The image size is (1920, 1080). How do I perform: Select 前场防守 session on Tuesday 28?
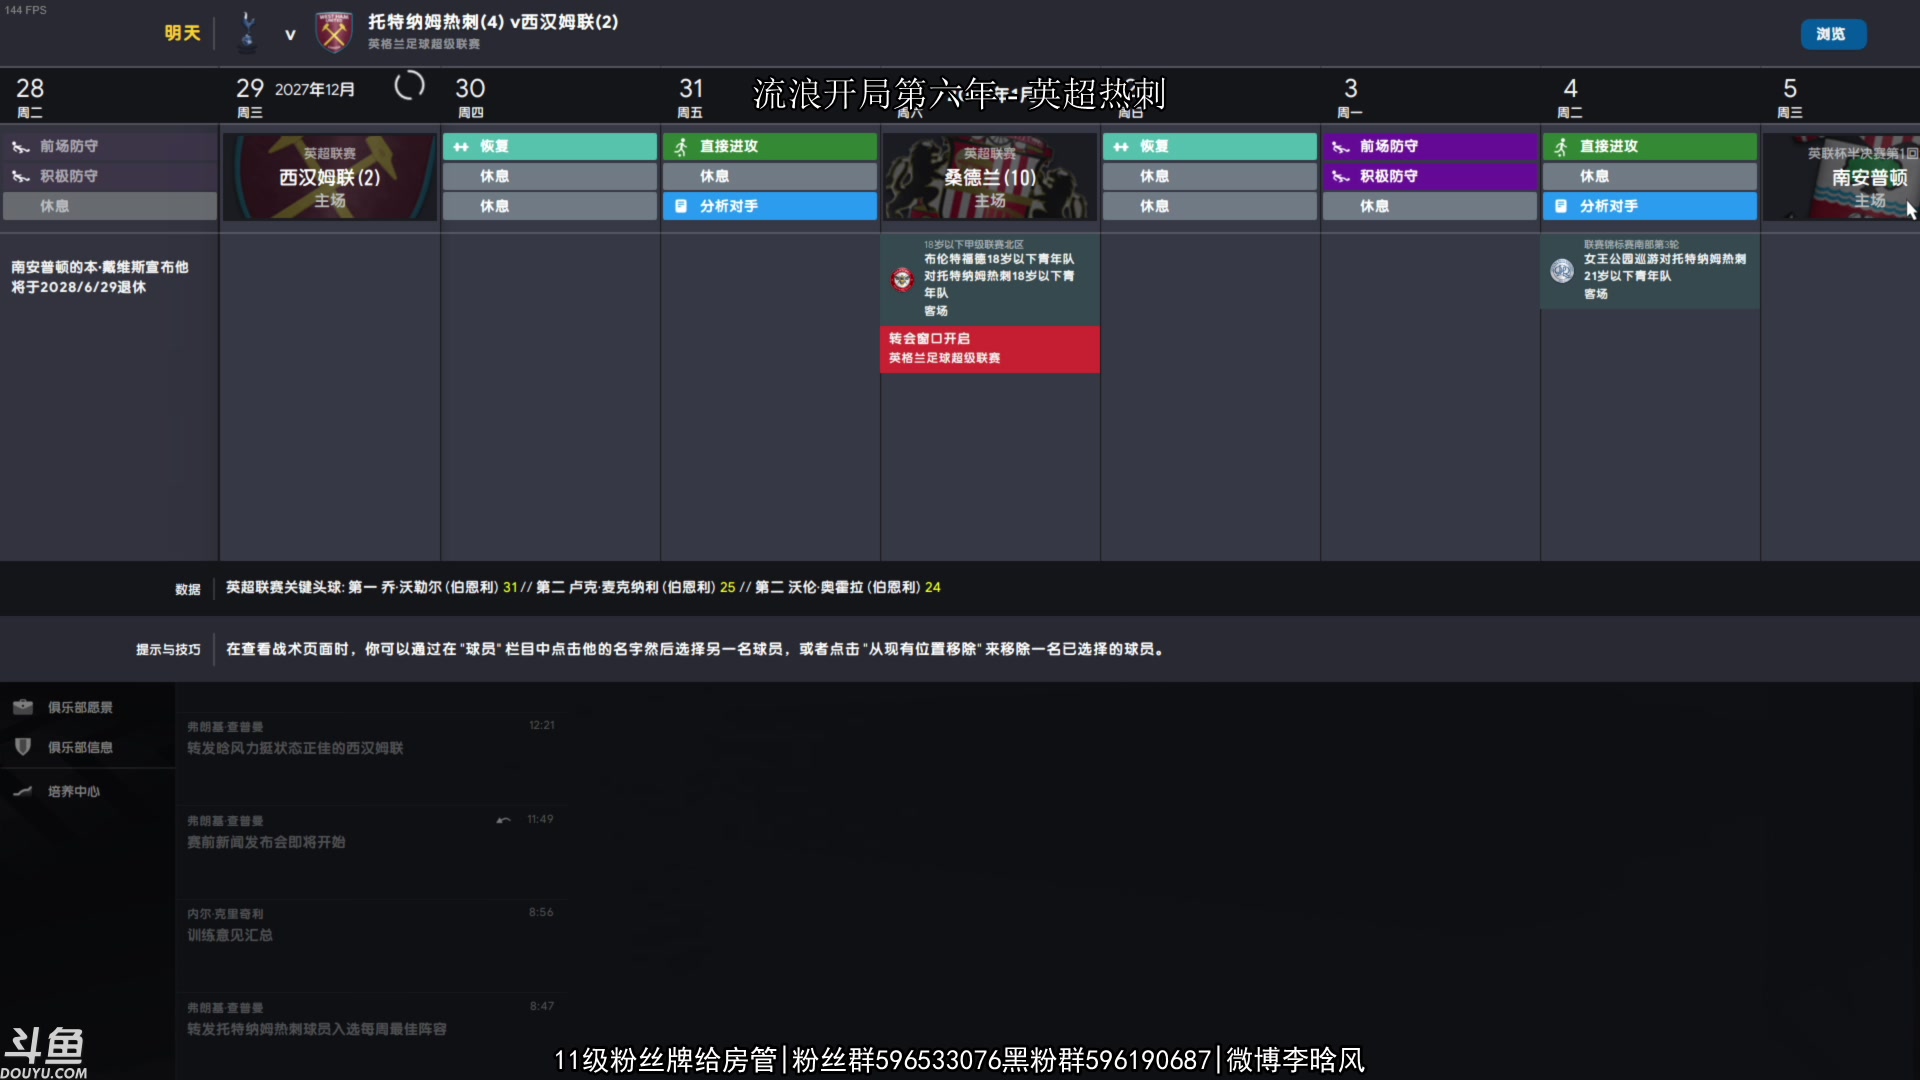click(x=110, y=146)
